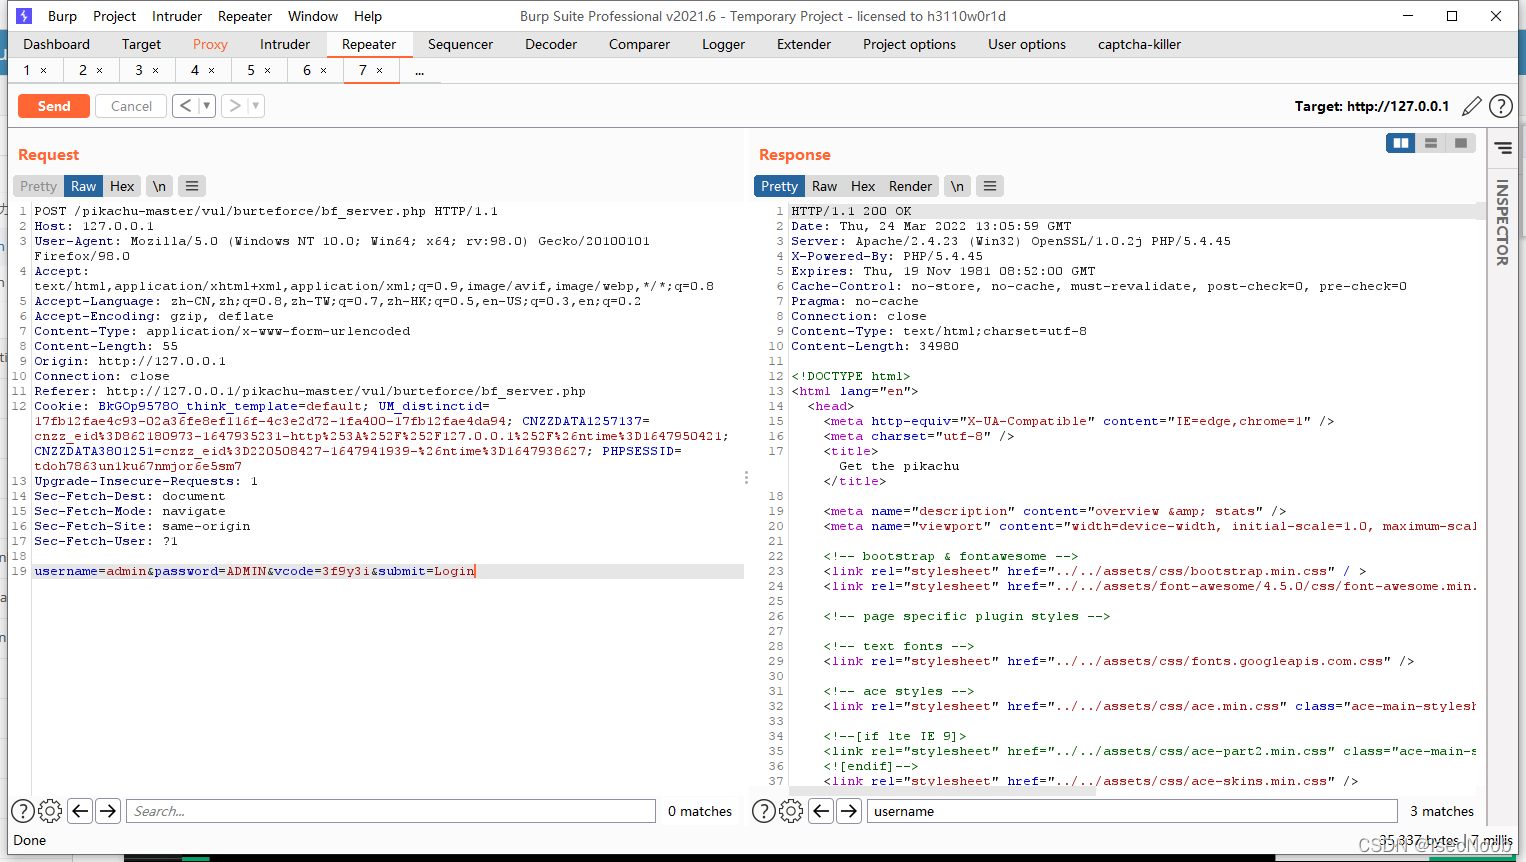Go to next request search match
The width and height of the screenshot is (1526, 862).
coord(108,811)
